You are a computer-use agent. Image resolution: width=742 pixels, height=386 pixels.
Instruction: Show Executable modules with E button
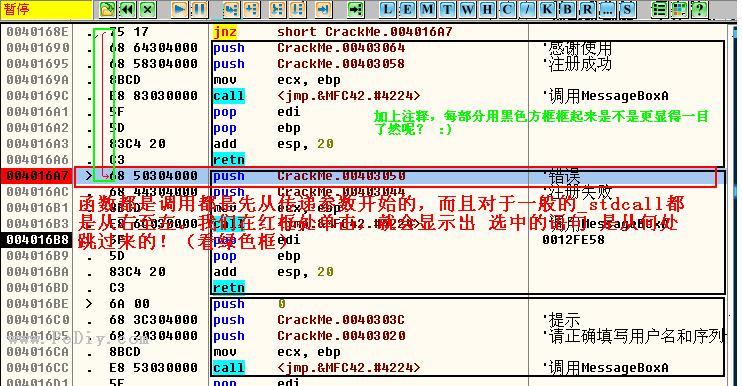[x=407, y=9]
